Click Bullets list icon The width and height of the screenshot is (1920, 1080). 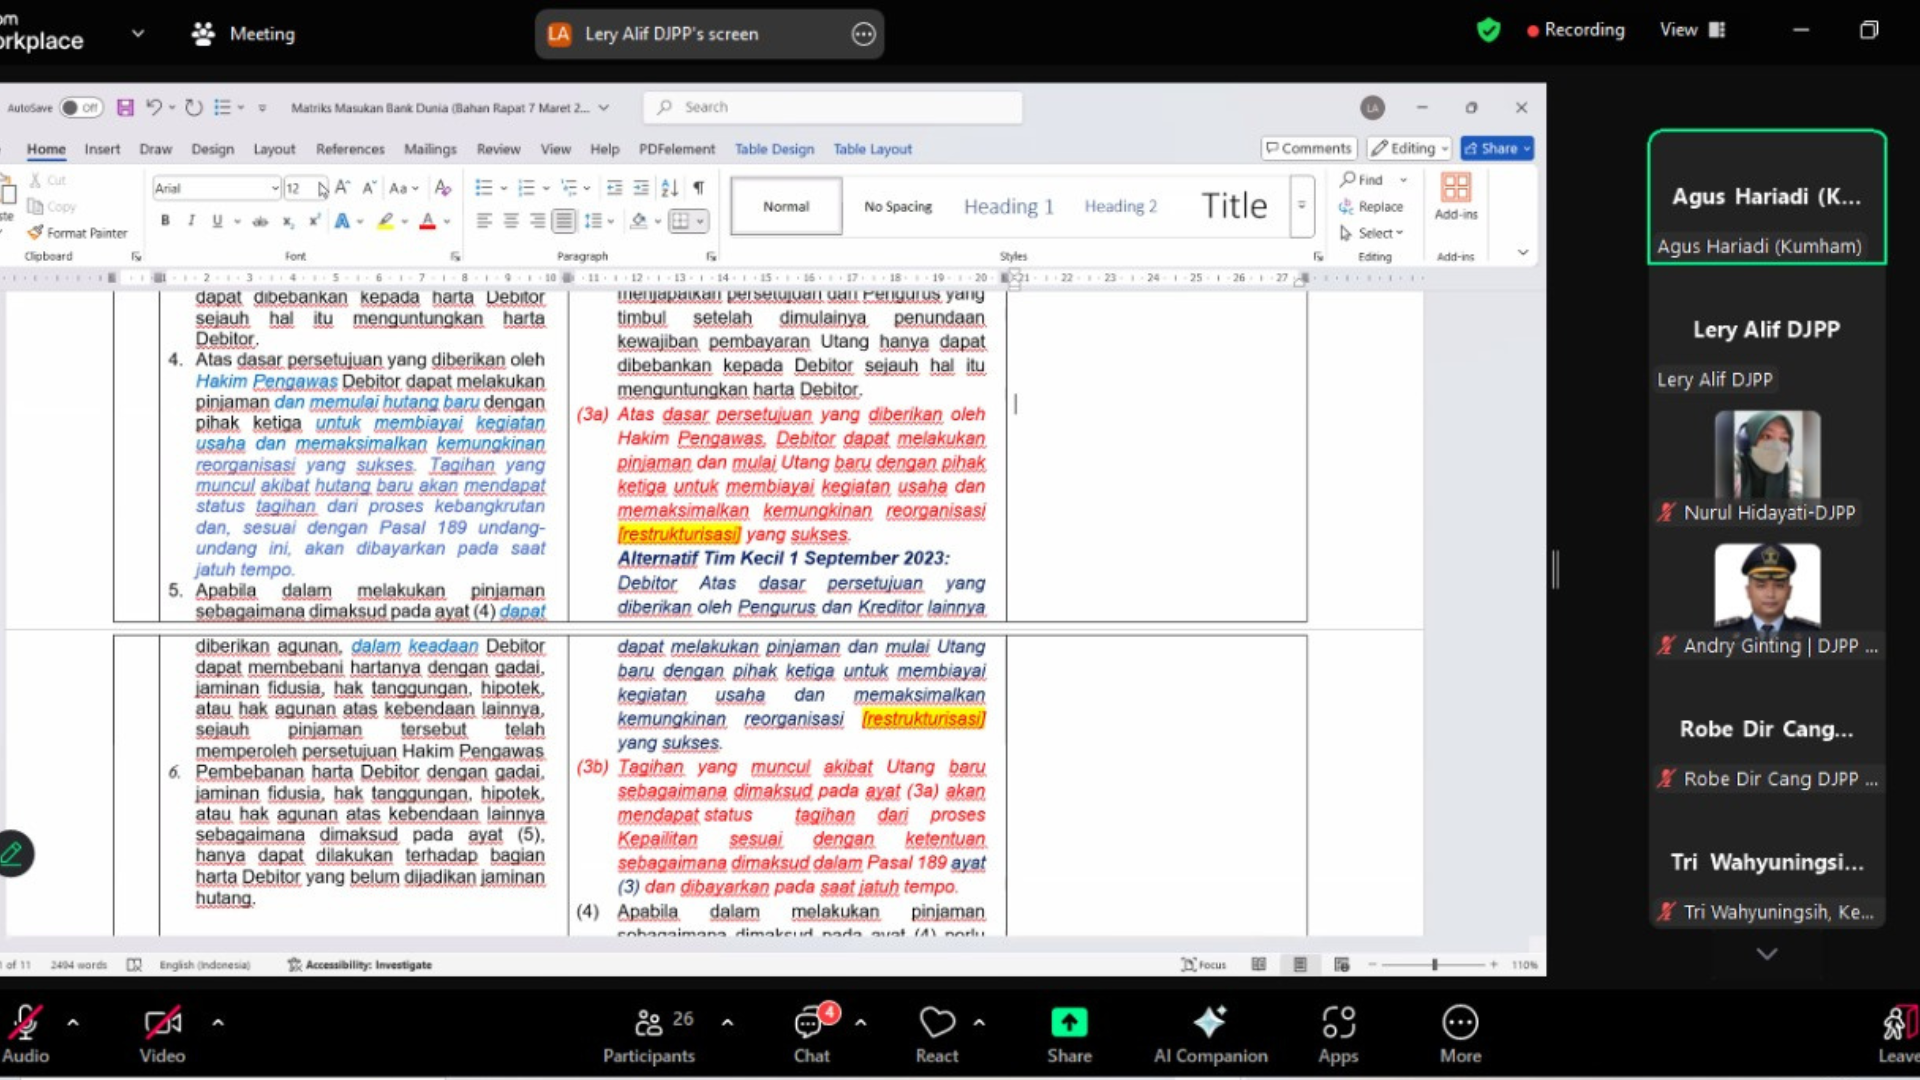[483, 187]
